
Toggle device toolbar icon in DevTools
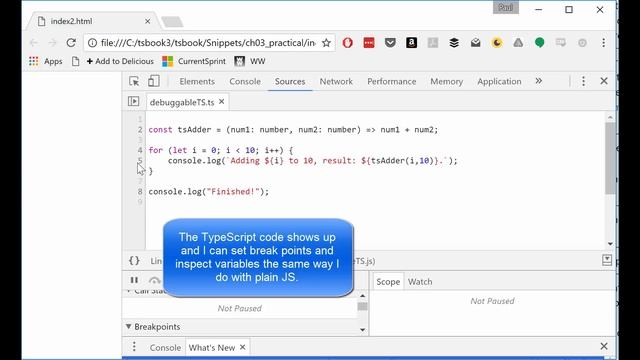click(x=153, y=81)
